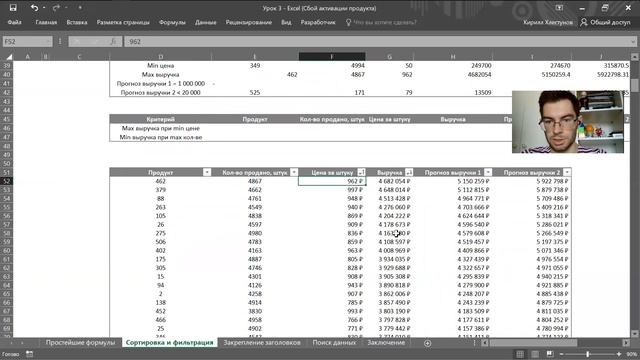Click the Save icon in quick access toolbar

tap(13, 8)
